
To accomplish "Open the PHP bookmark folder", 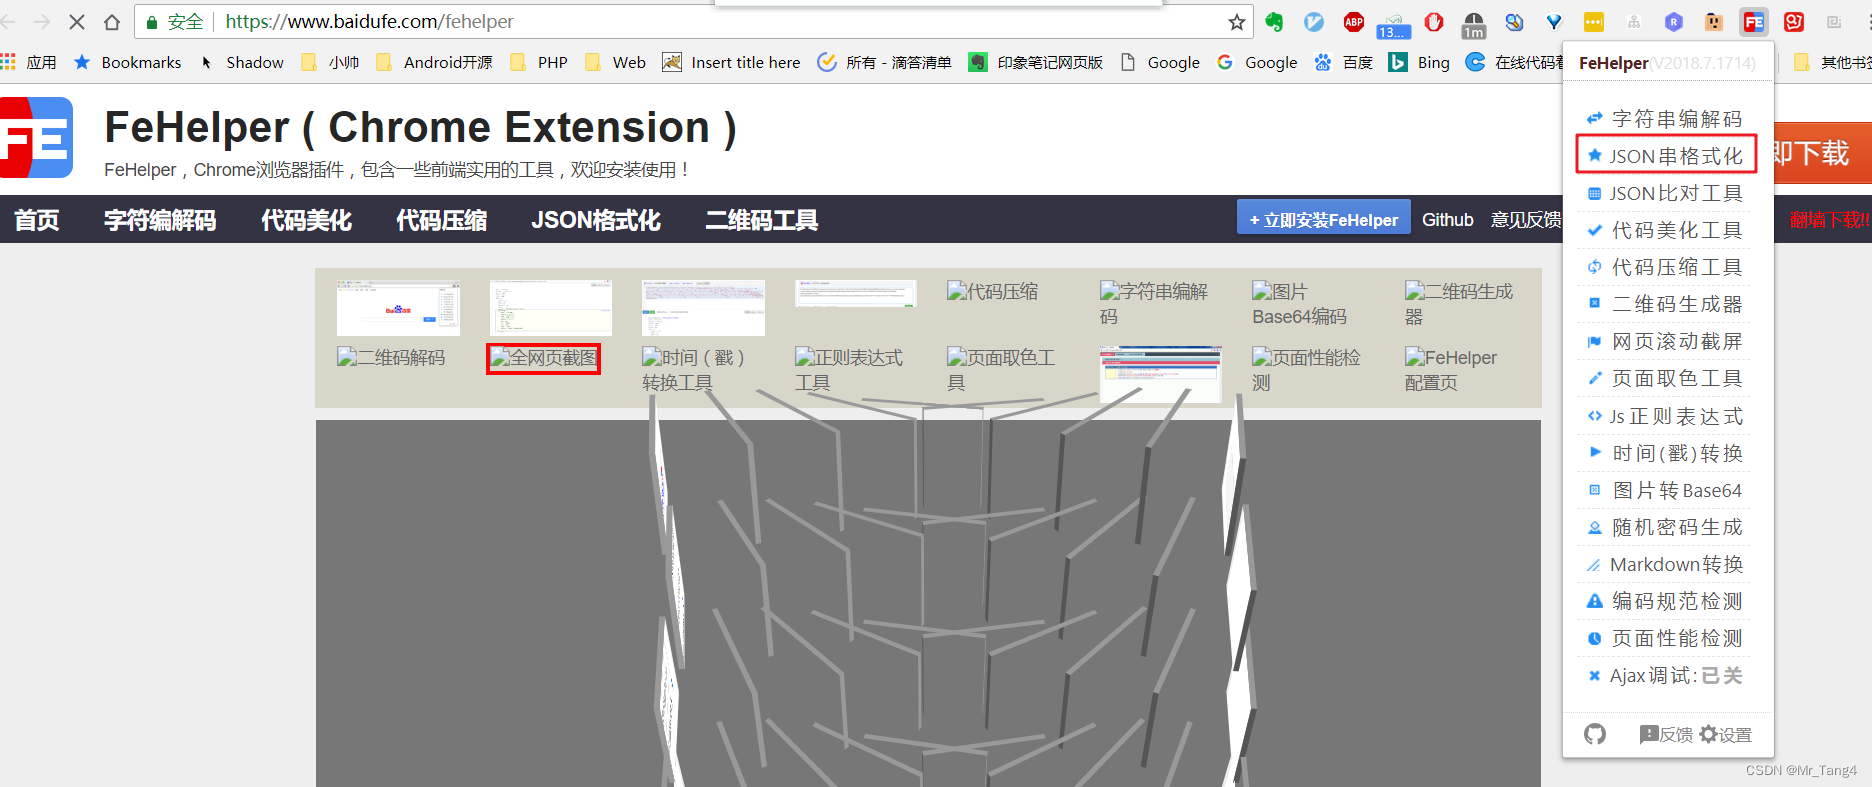I will tap(539, 62).
